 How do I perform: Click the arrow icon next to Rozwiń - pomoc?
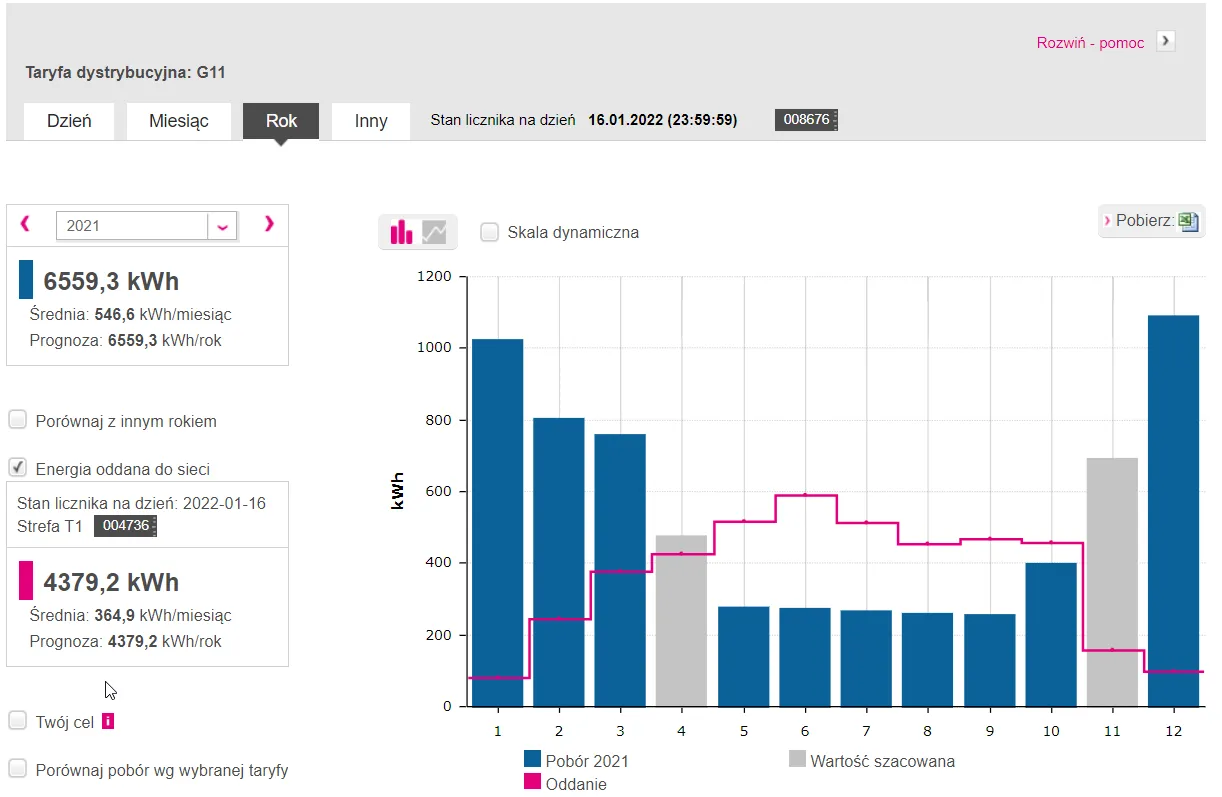tap(1165, 42)
